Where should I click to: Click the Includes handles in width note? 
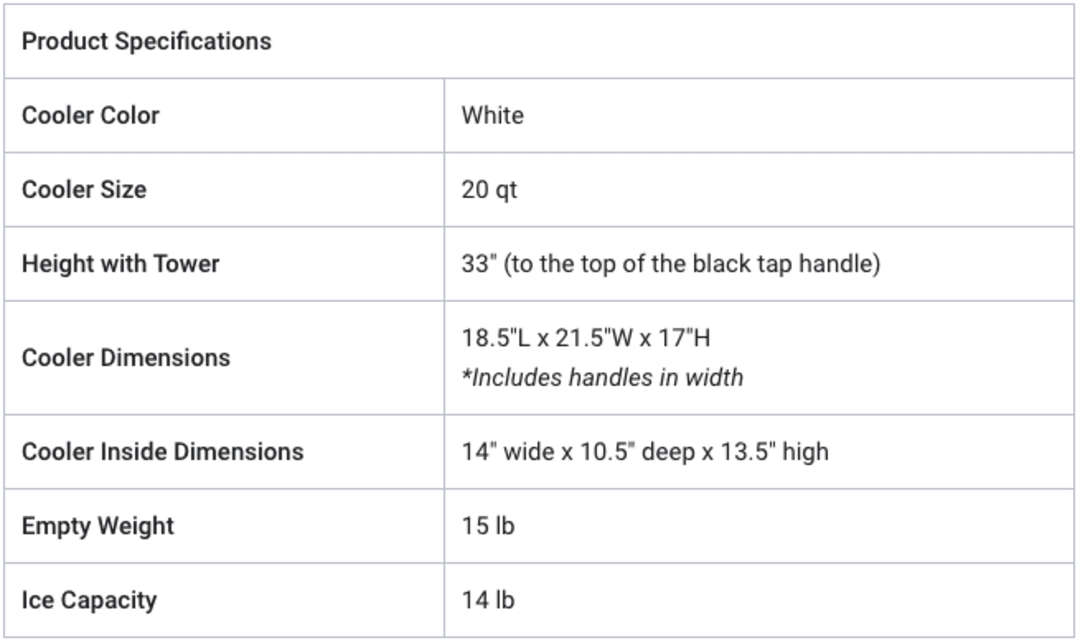(x=603, y=377)
